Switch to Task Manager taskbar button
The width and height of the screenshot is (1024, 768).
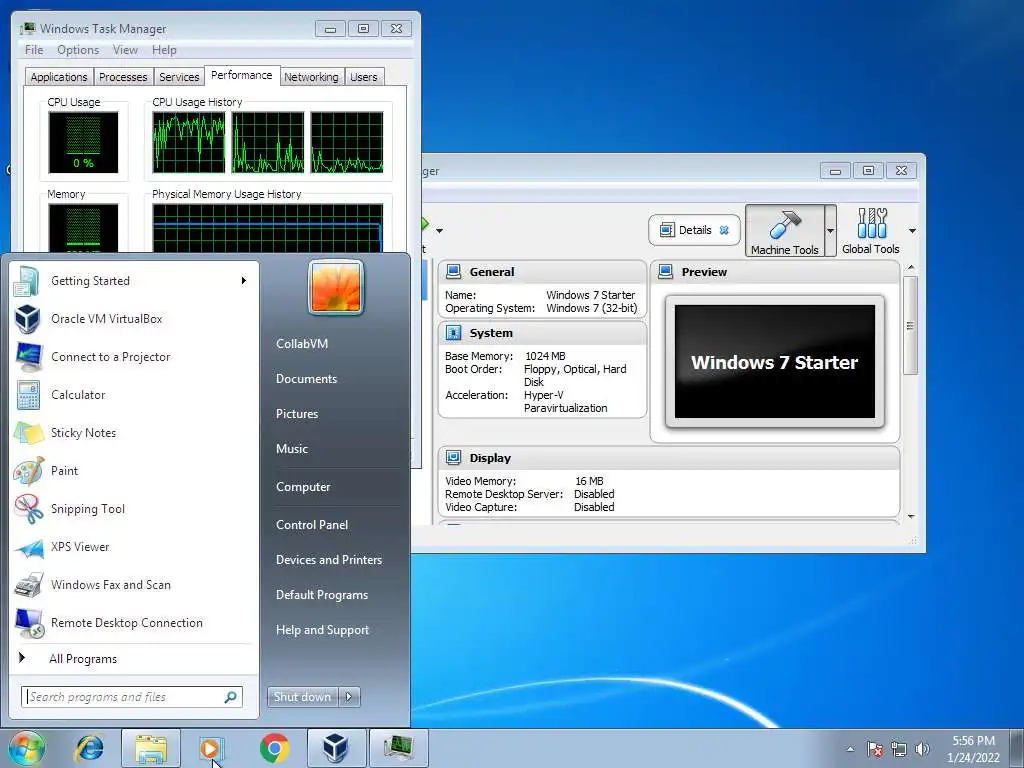click(398, 748)
